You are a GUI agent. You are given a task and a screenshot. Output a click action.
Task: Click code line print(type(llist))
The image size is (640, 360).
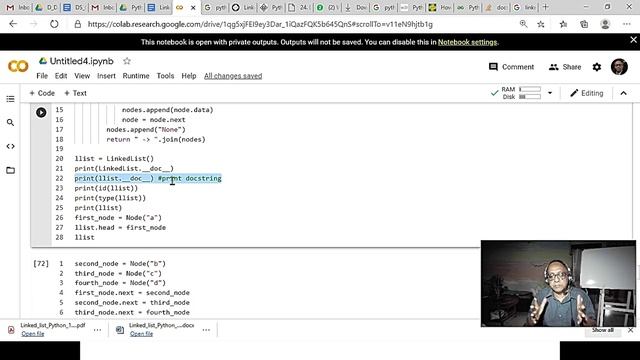[110, 198]
